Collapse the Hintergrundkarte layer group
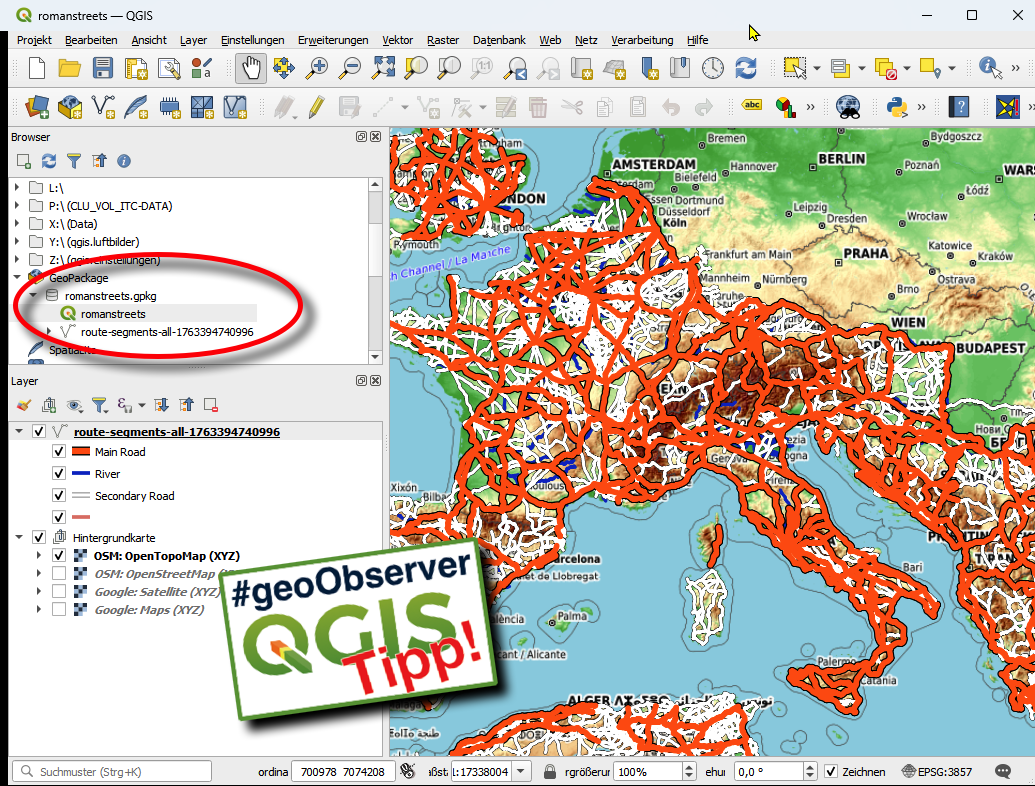This screenshot has width=1035, height=786. (19, 538)
